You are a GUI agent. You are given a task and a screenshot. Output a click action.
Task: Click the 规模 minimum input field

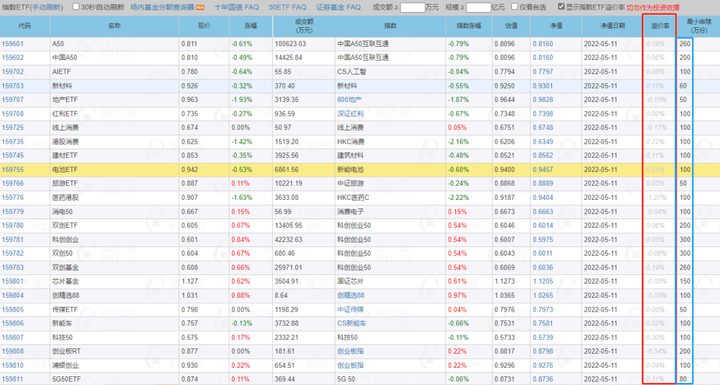(478, 7)
